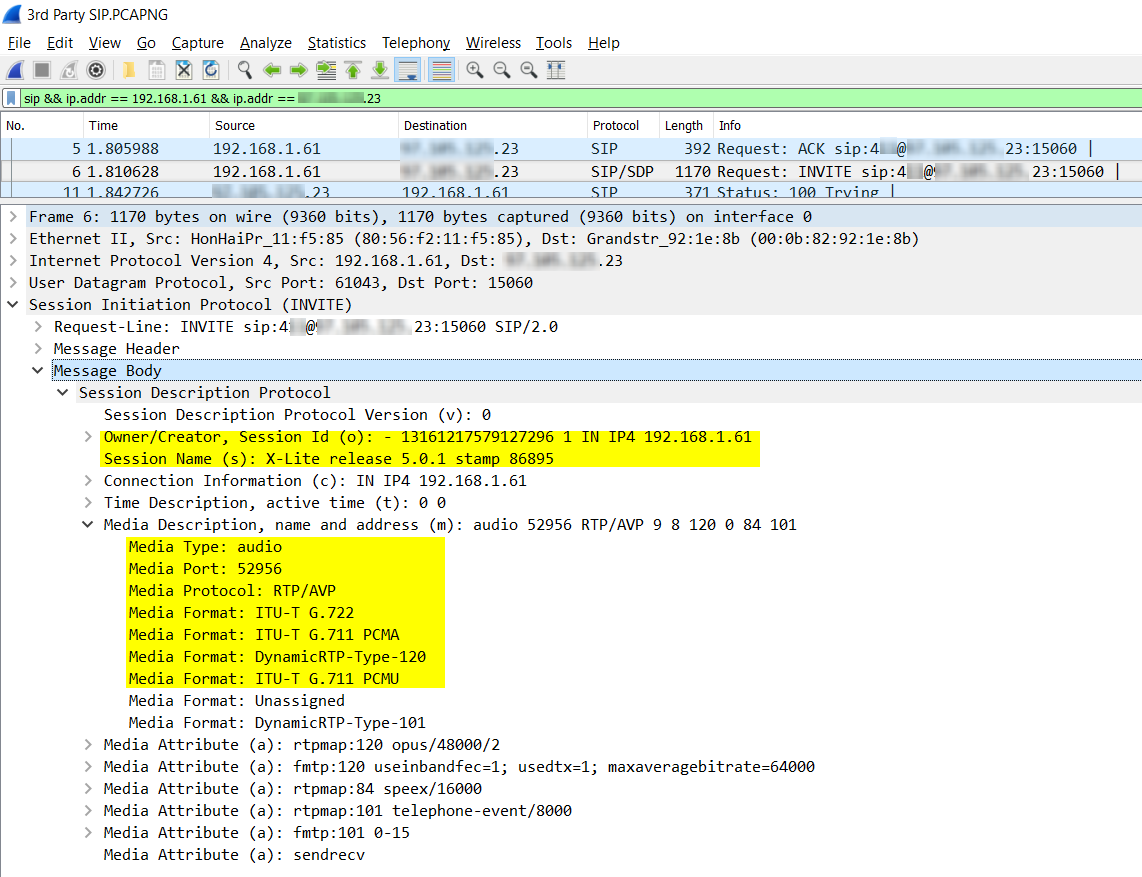The image size is (1142, 877).
Task: Click into the display filter field
Action: click(579, 98)
